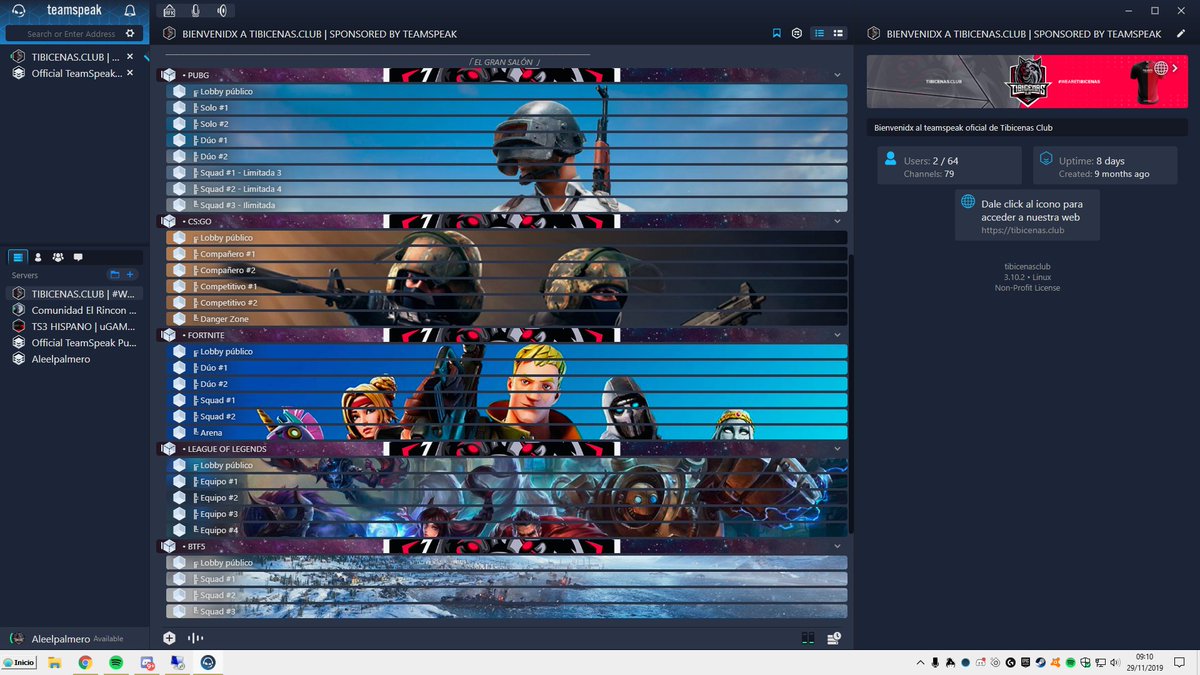Image resolution: width=1200 pixels, height=675 pixels.
Task: Edit server with the pencil icon
Action: tap(1181, 33)
